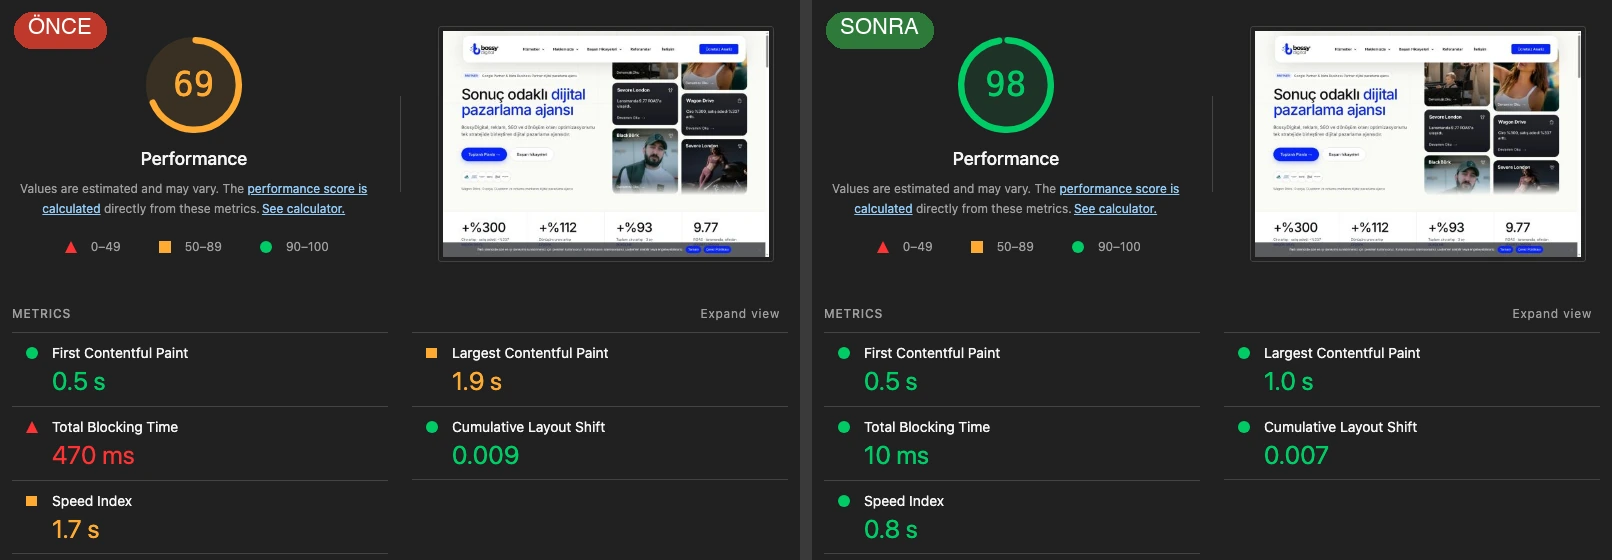The height and width of the screenshot is (560, 1612).
Task: Click the orange 69 performance score gauge
Action: (x=194, y=85)
